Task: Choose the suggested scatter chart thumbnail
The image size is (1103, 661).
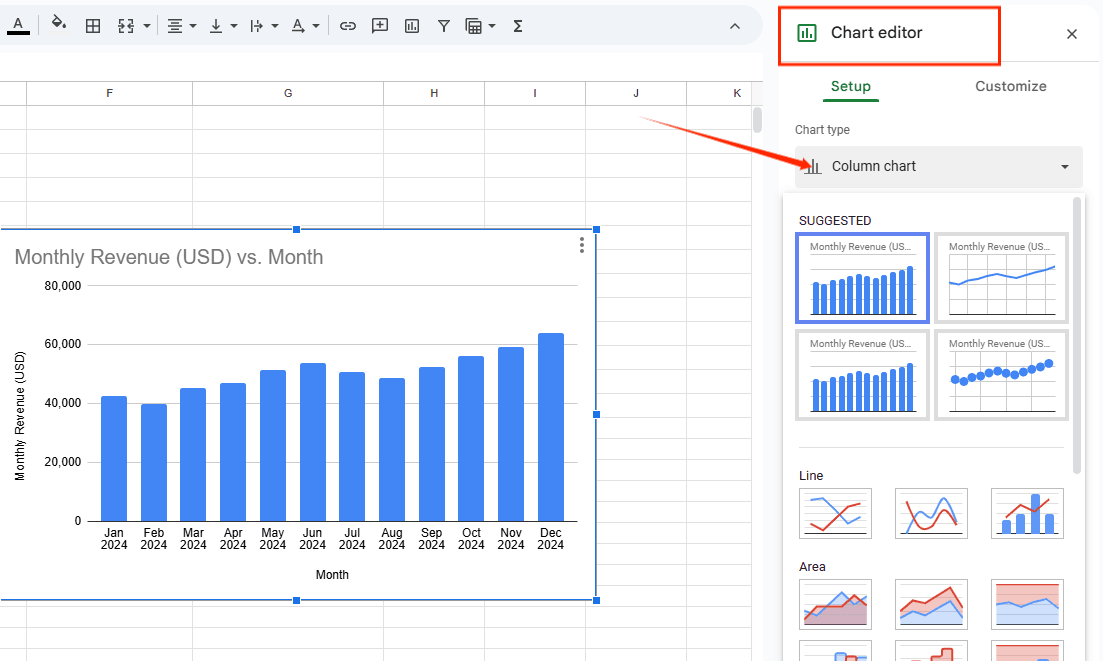Action: (1001, 375)
